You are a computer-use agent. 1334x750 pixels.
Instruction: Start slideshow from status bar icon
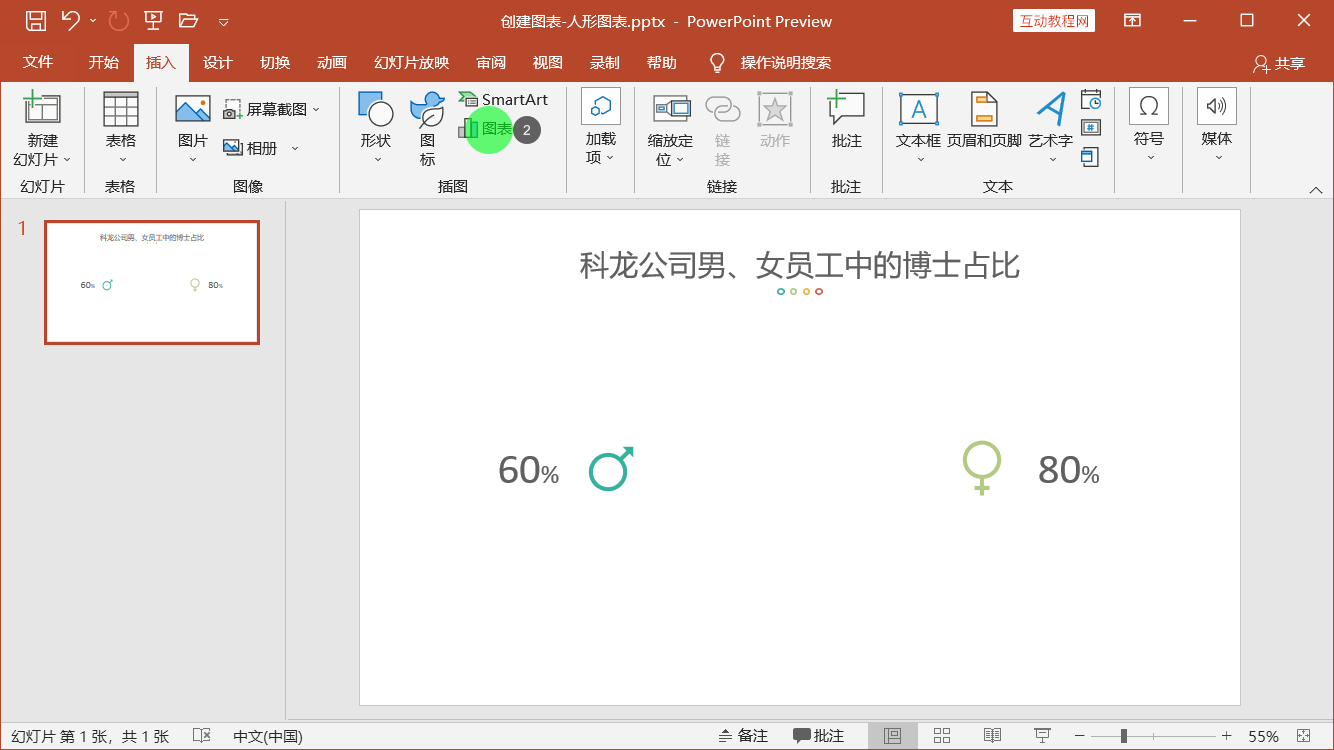click(x=1042, y=736)
